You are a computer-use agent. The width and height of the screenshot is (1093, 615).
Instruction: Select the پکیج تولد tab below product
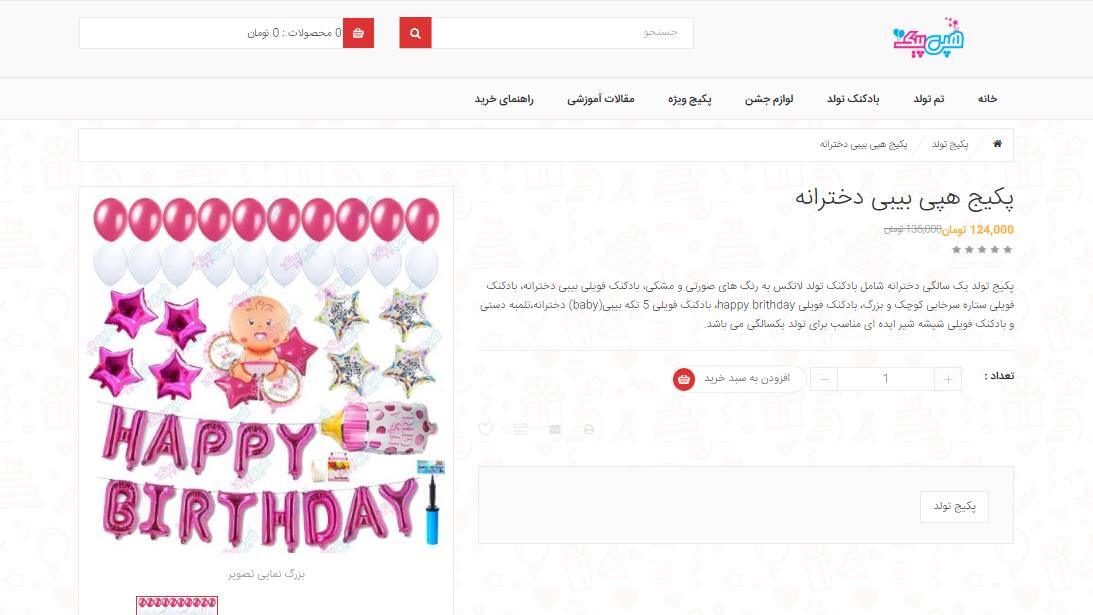[x=954, y=506]
